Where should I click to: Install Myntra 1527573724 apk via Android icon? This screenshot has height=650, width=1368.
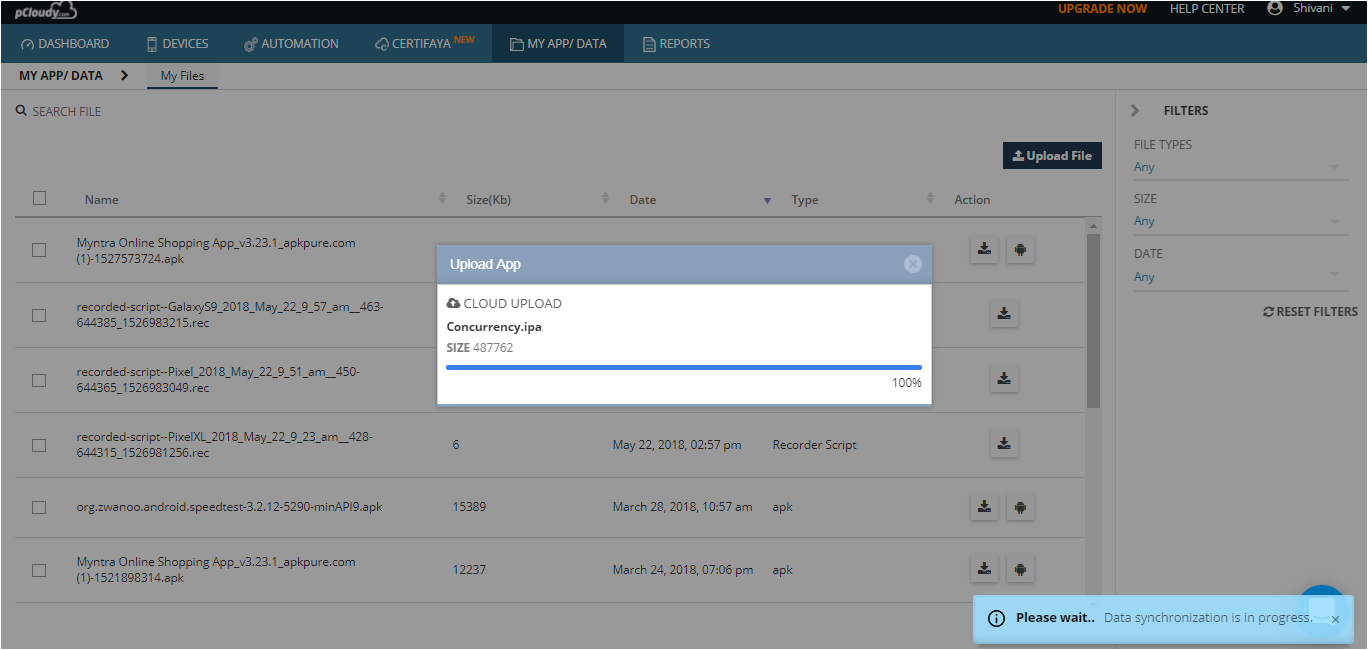(1020, 250)
